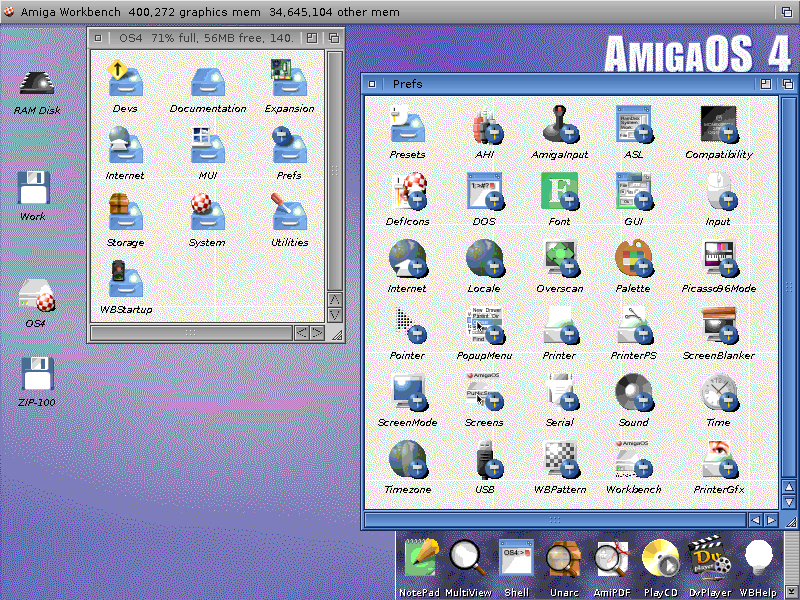Open Shell from the dock
Screen dimensions: 800x600
click(516, 560)
